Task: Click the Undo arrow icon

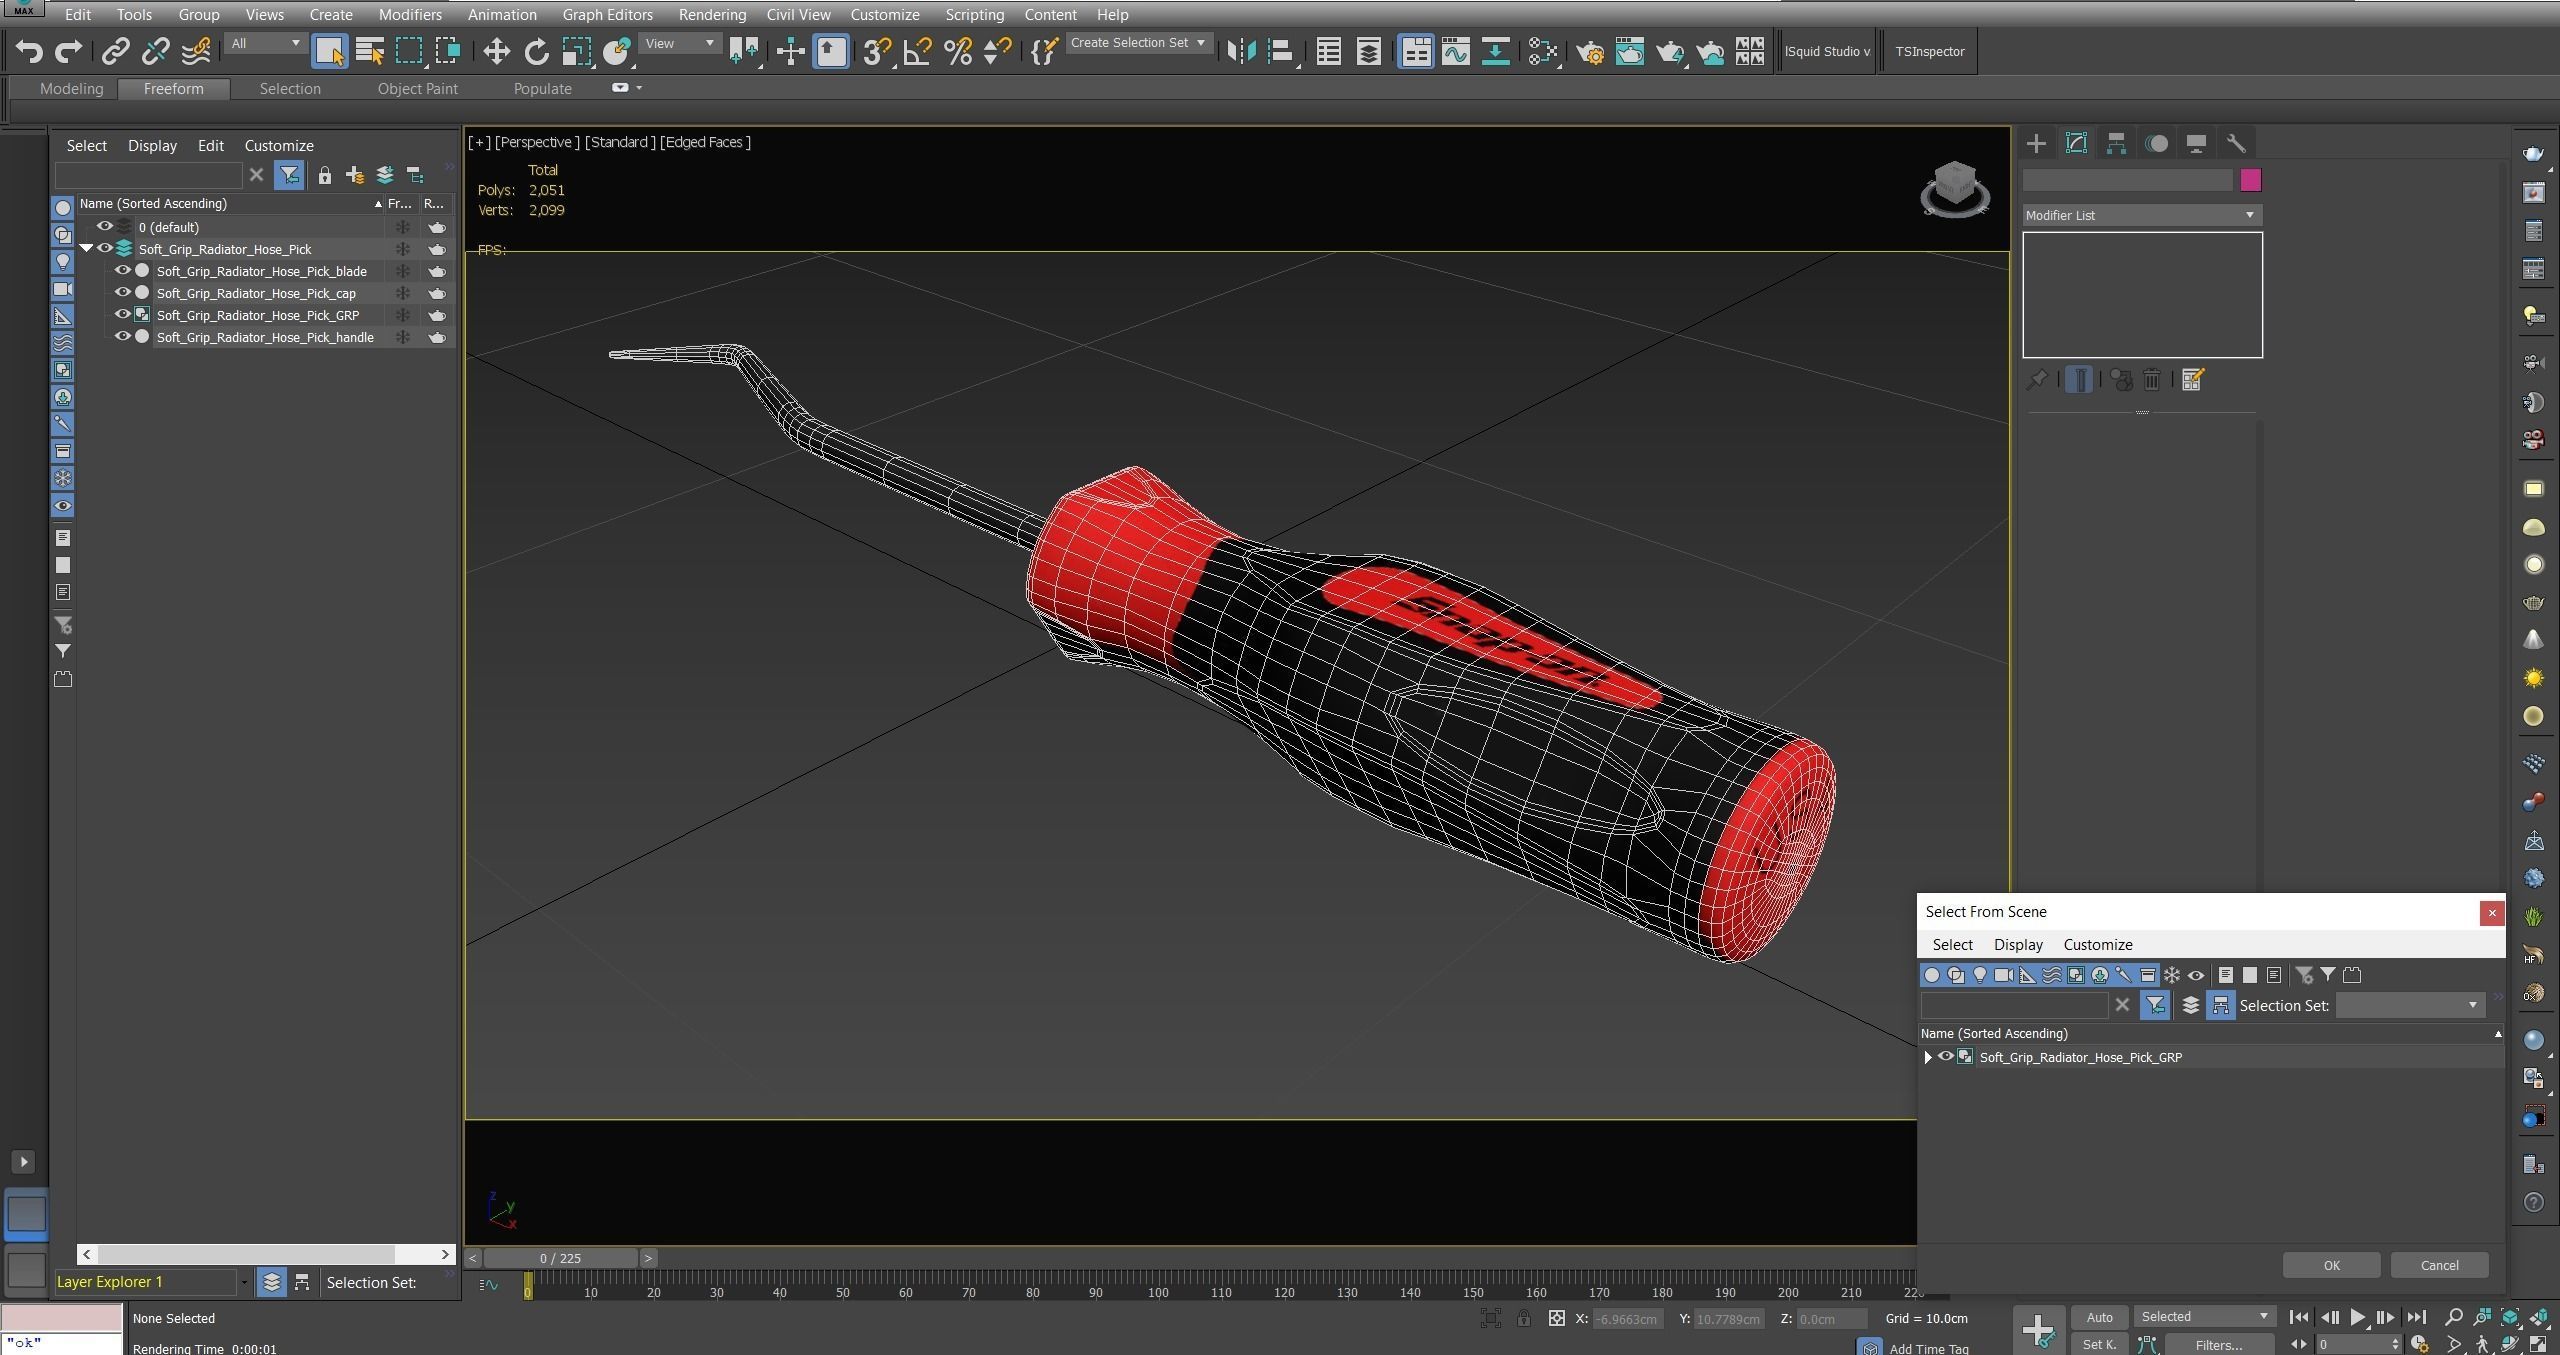Action: point(29,51)
